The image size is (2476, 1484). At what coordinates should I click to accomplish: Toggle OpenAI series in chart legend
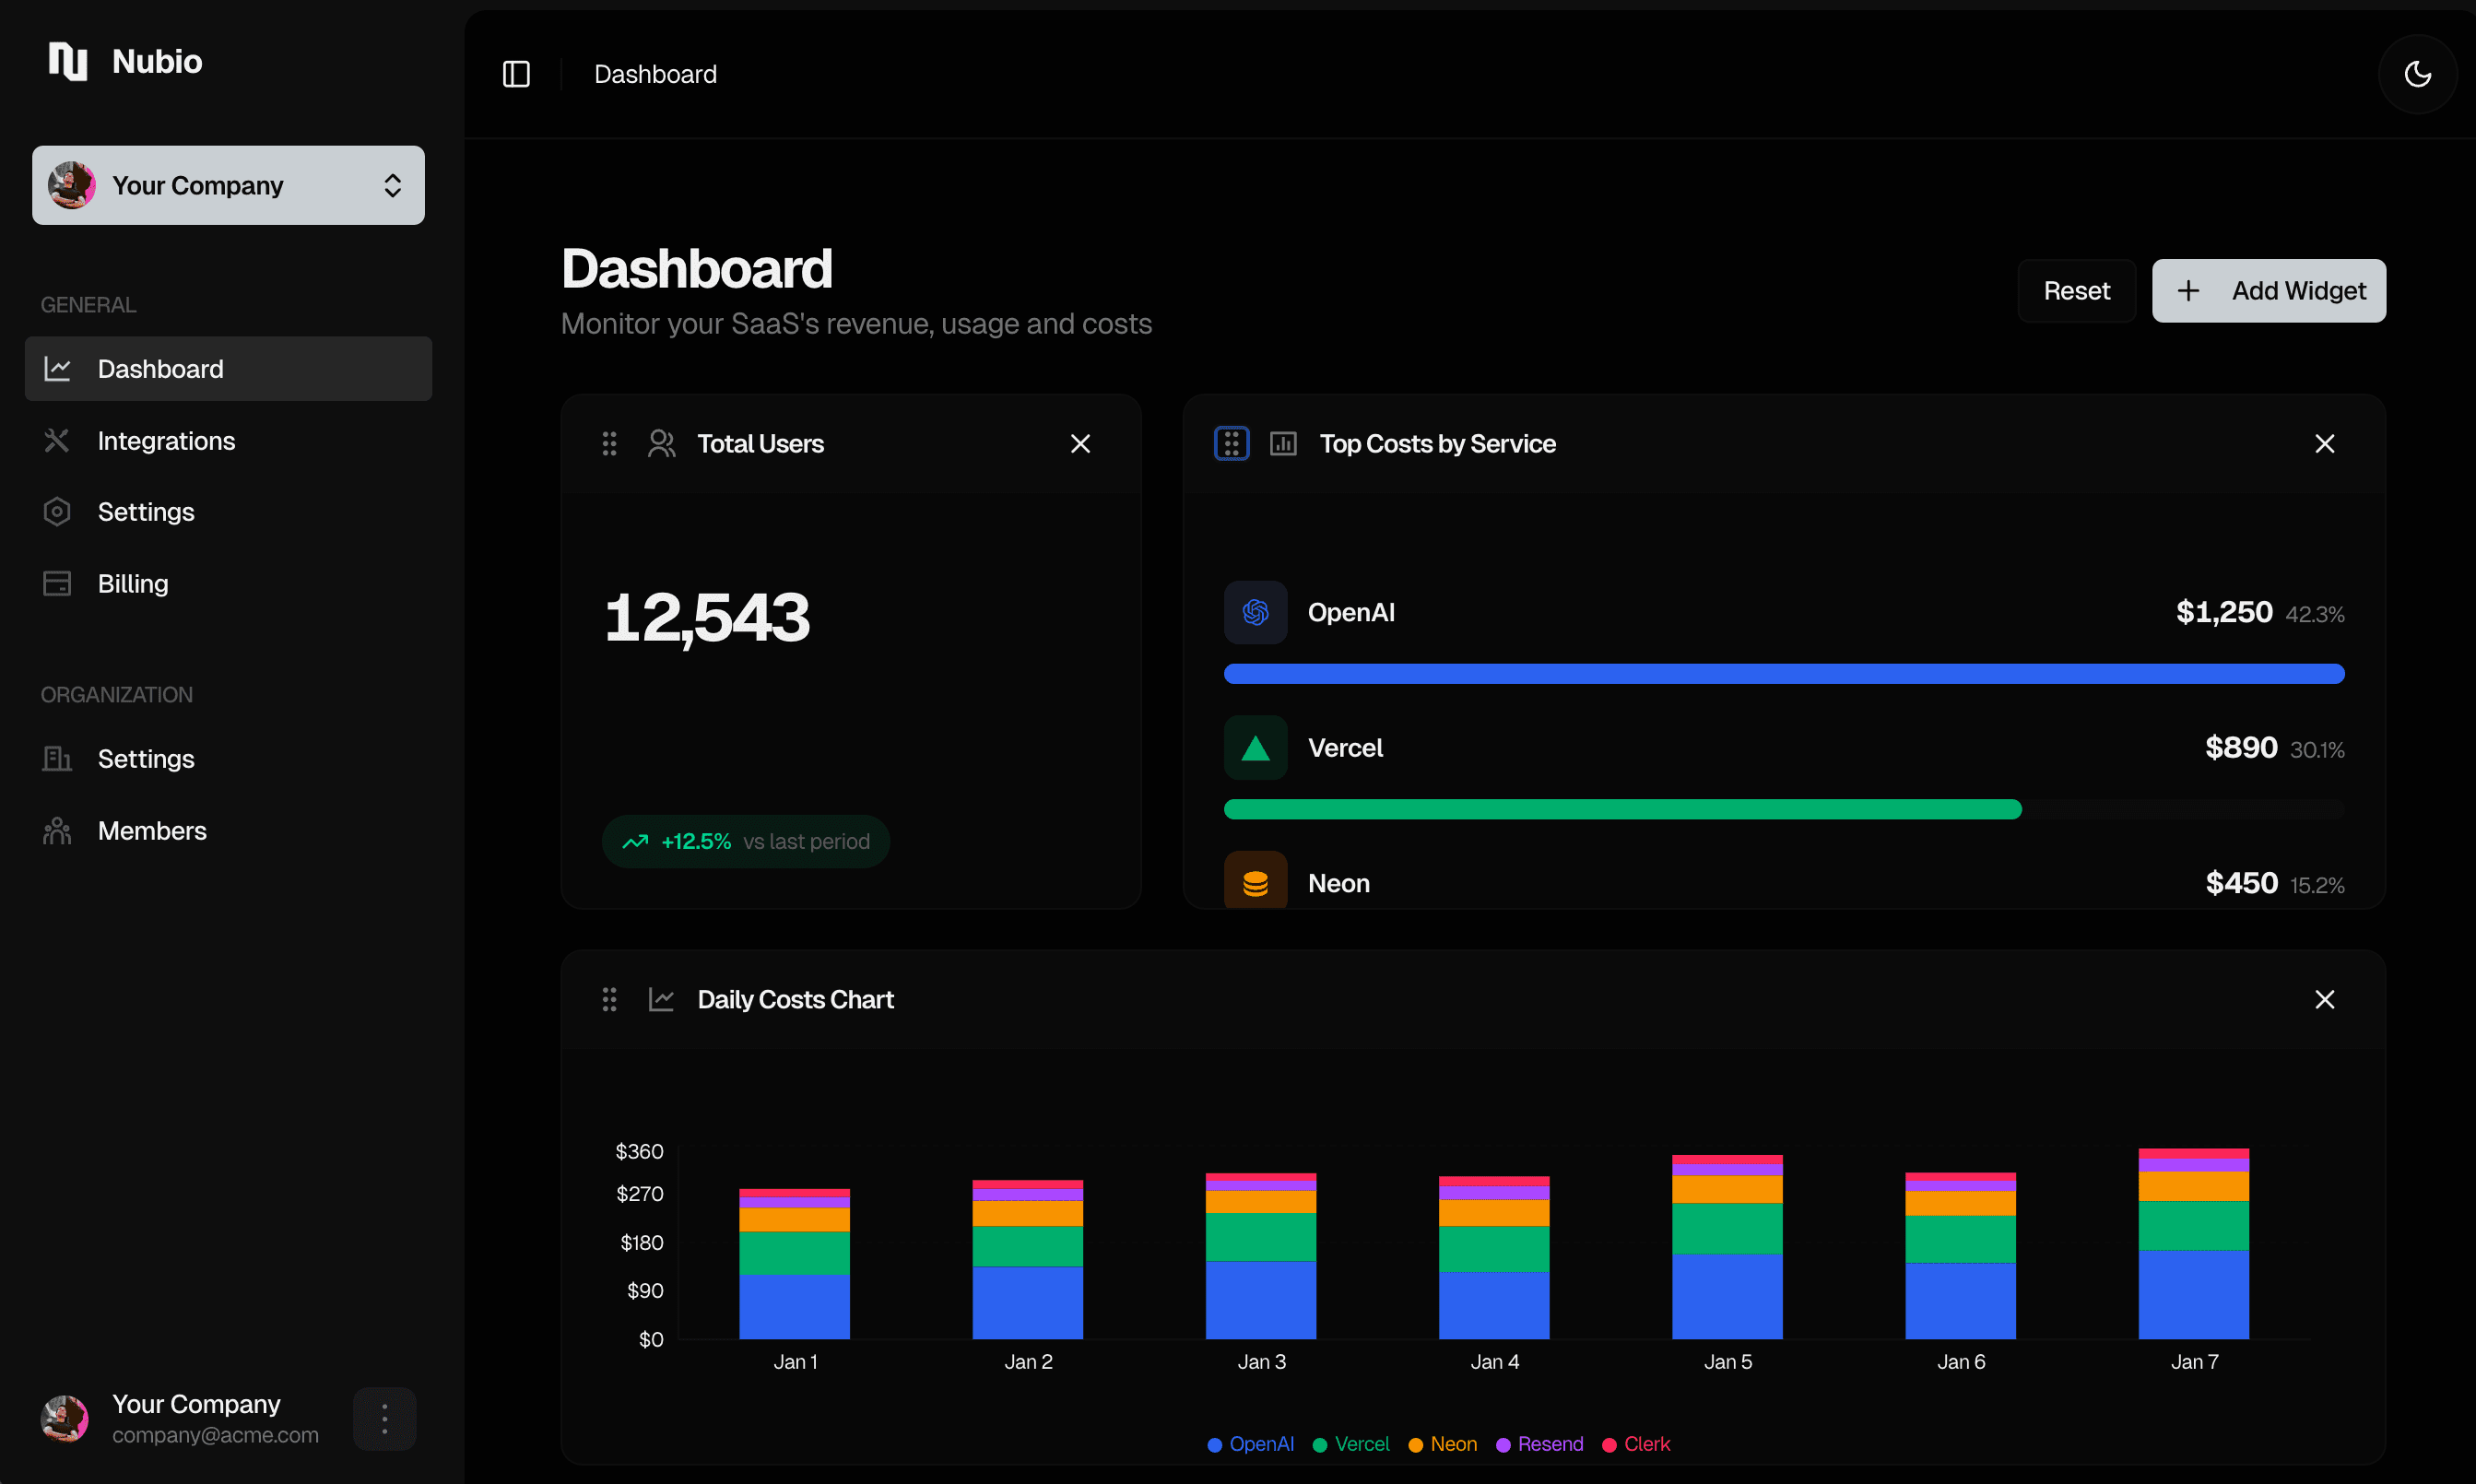pos(1250,1444)
